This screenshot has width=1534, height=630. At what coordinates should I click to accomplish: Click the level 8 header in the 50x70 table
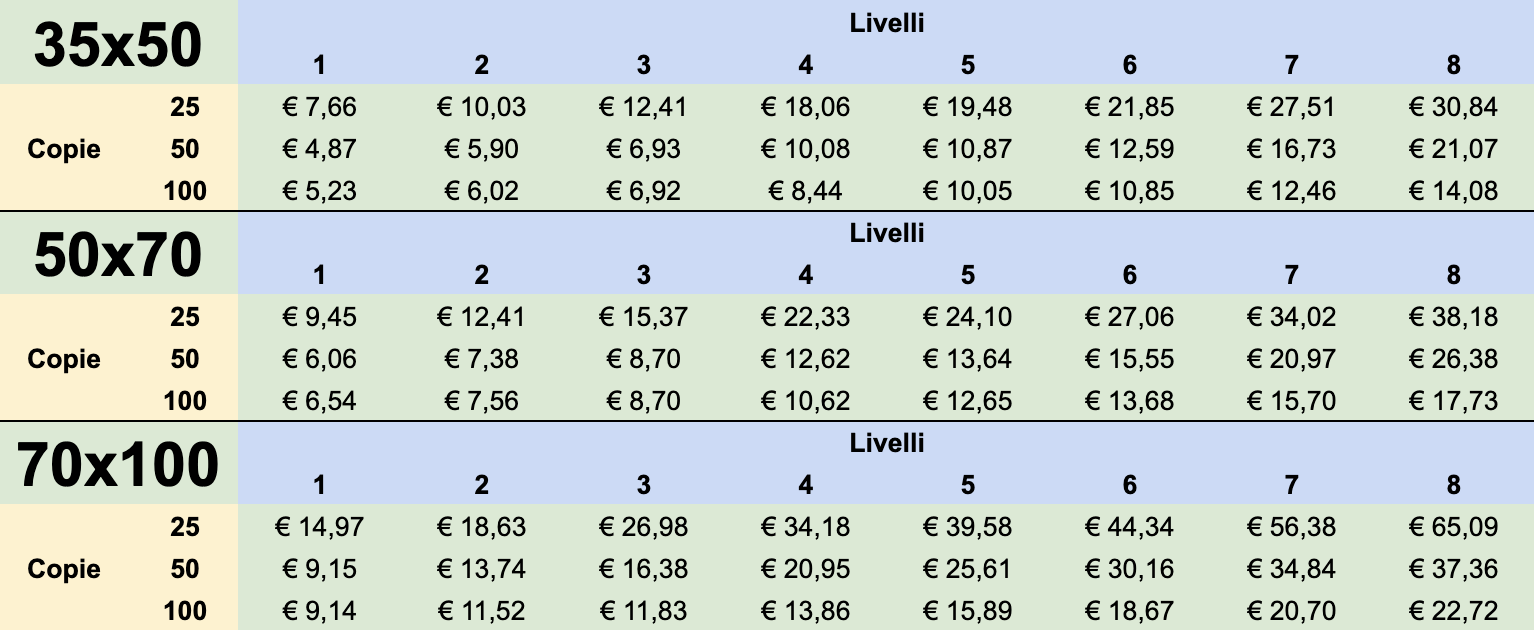tap(1453, 275)
